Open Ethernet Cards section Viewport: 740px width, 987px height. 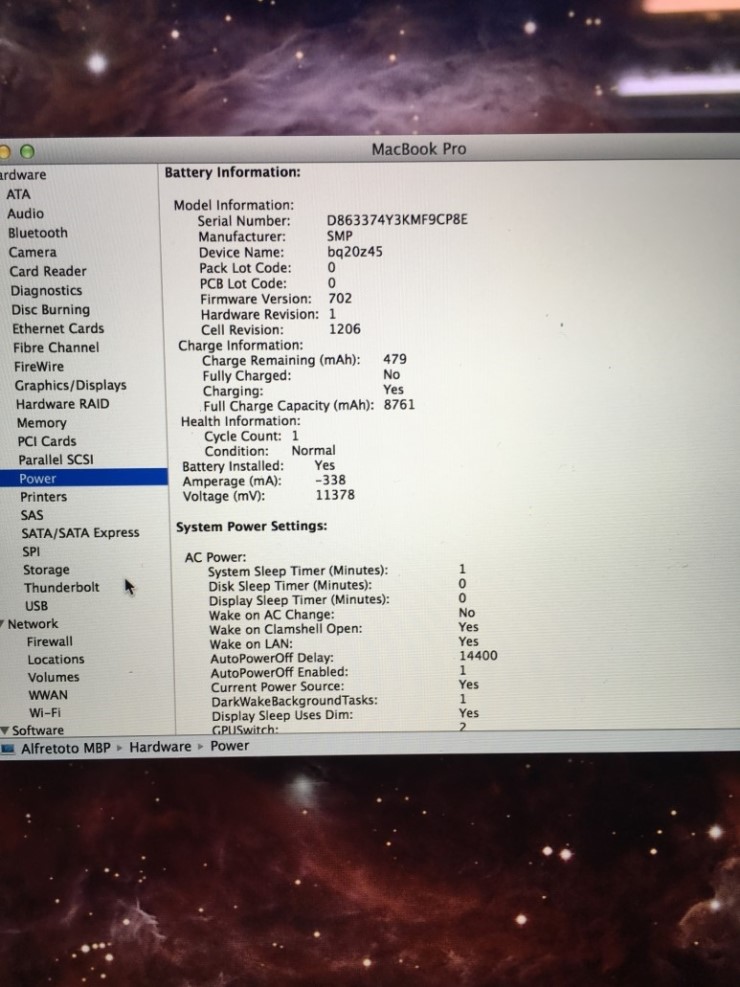(58, 329)
